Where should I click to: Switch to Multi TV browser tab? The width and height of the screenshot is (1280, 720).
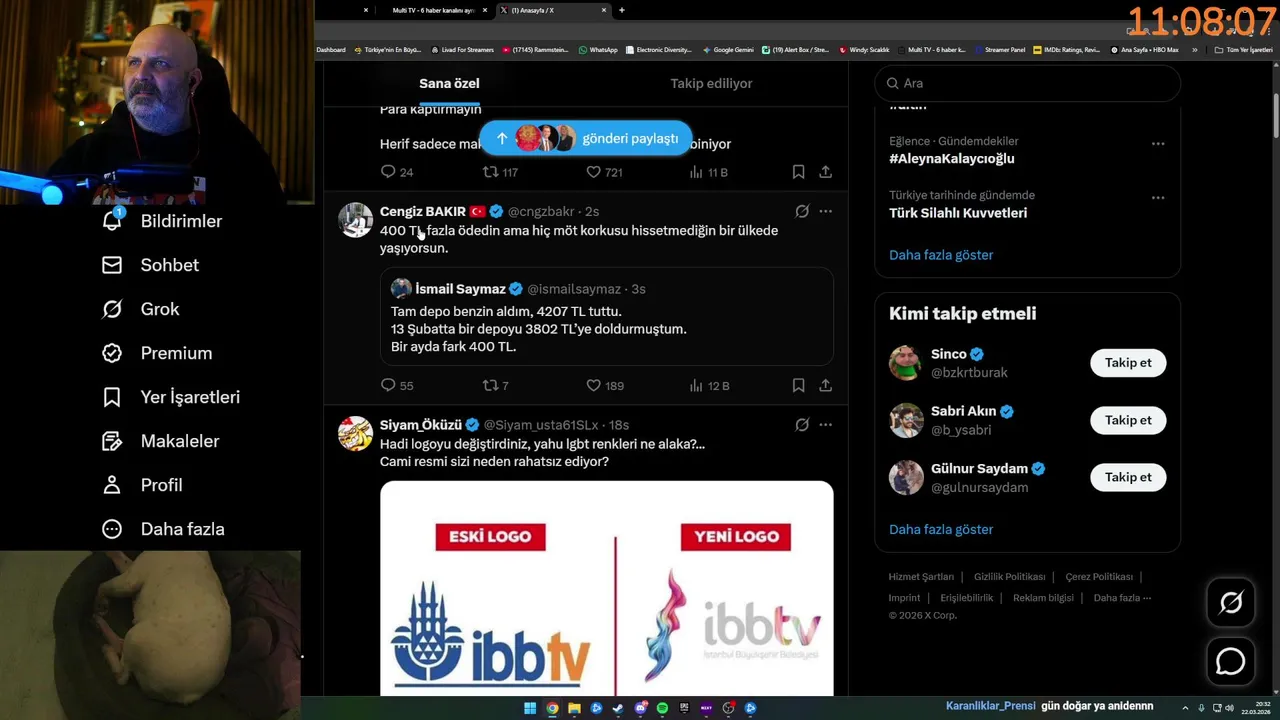coord(433,10)
